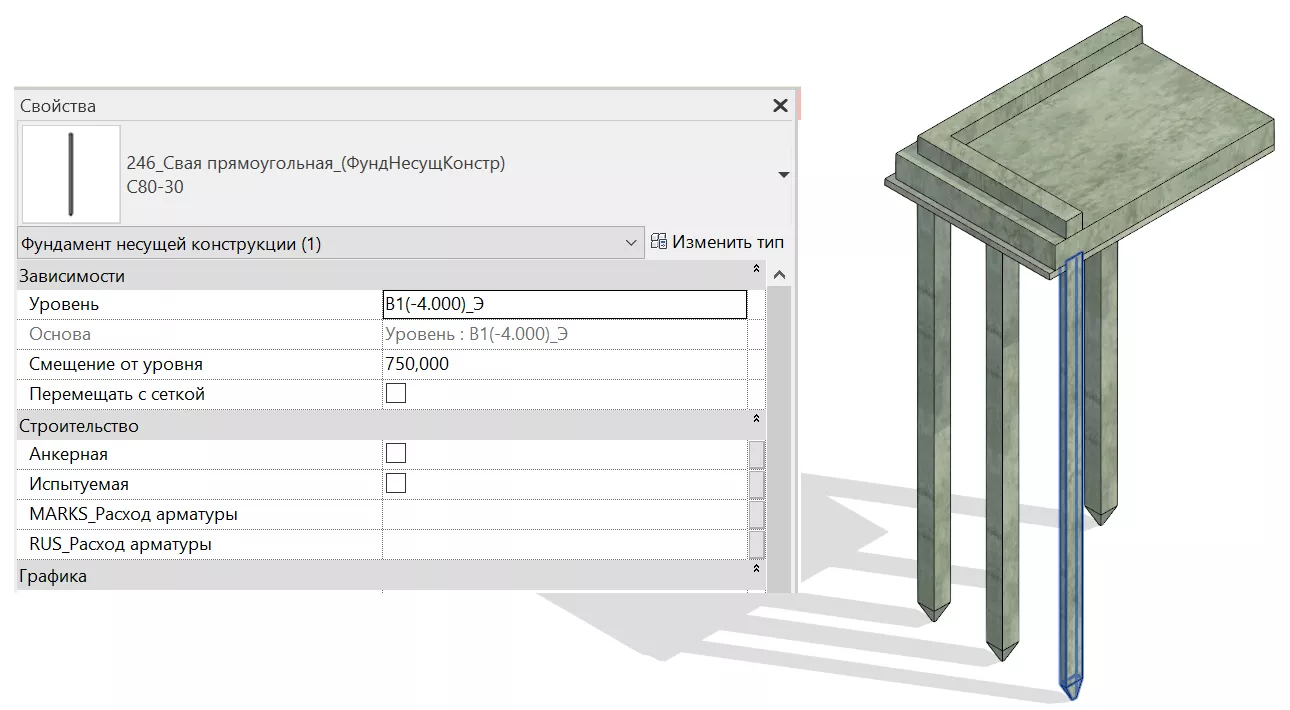Collapse the Строительство section
Screen dimensions: 1290x710
point(756,419)
